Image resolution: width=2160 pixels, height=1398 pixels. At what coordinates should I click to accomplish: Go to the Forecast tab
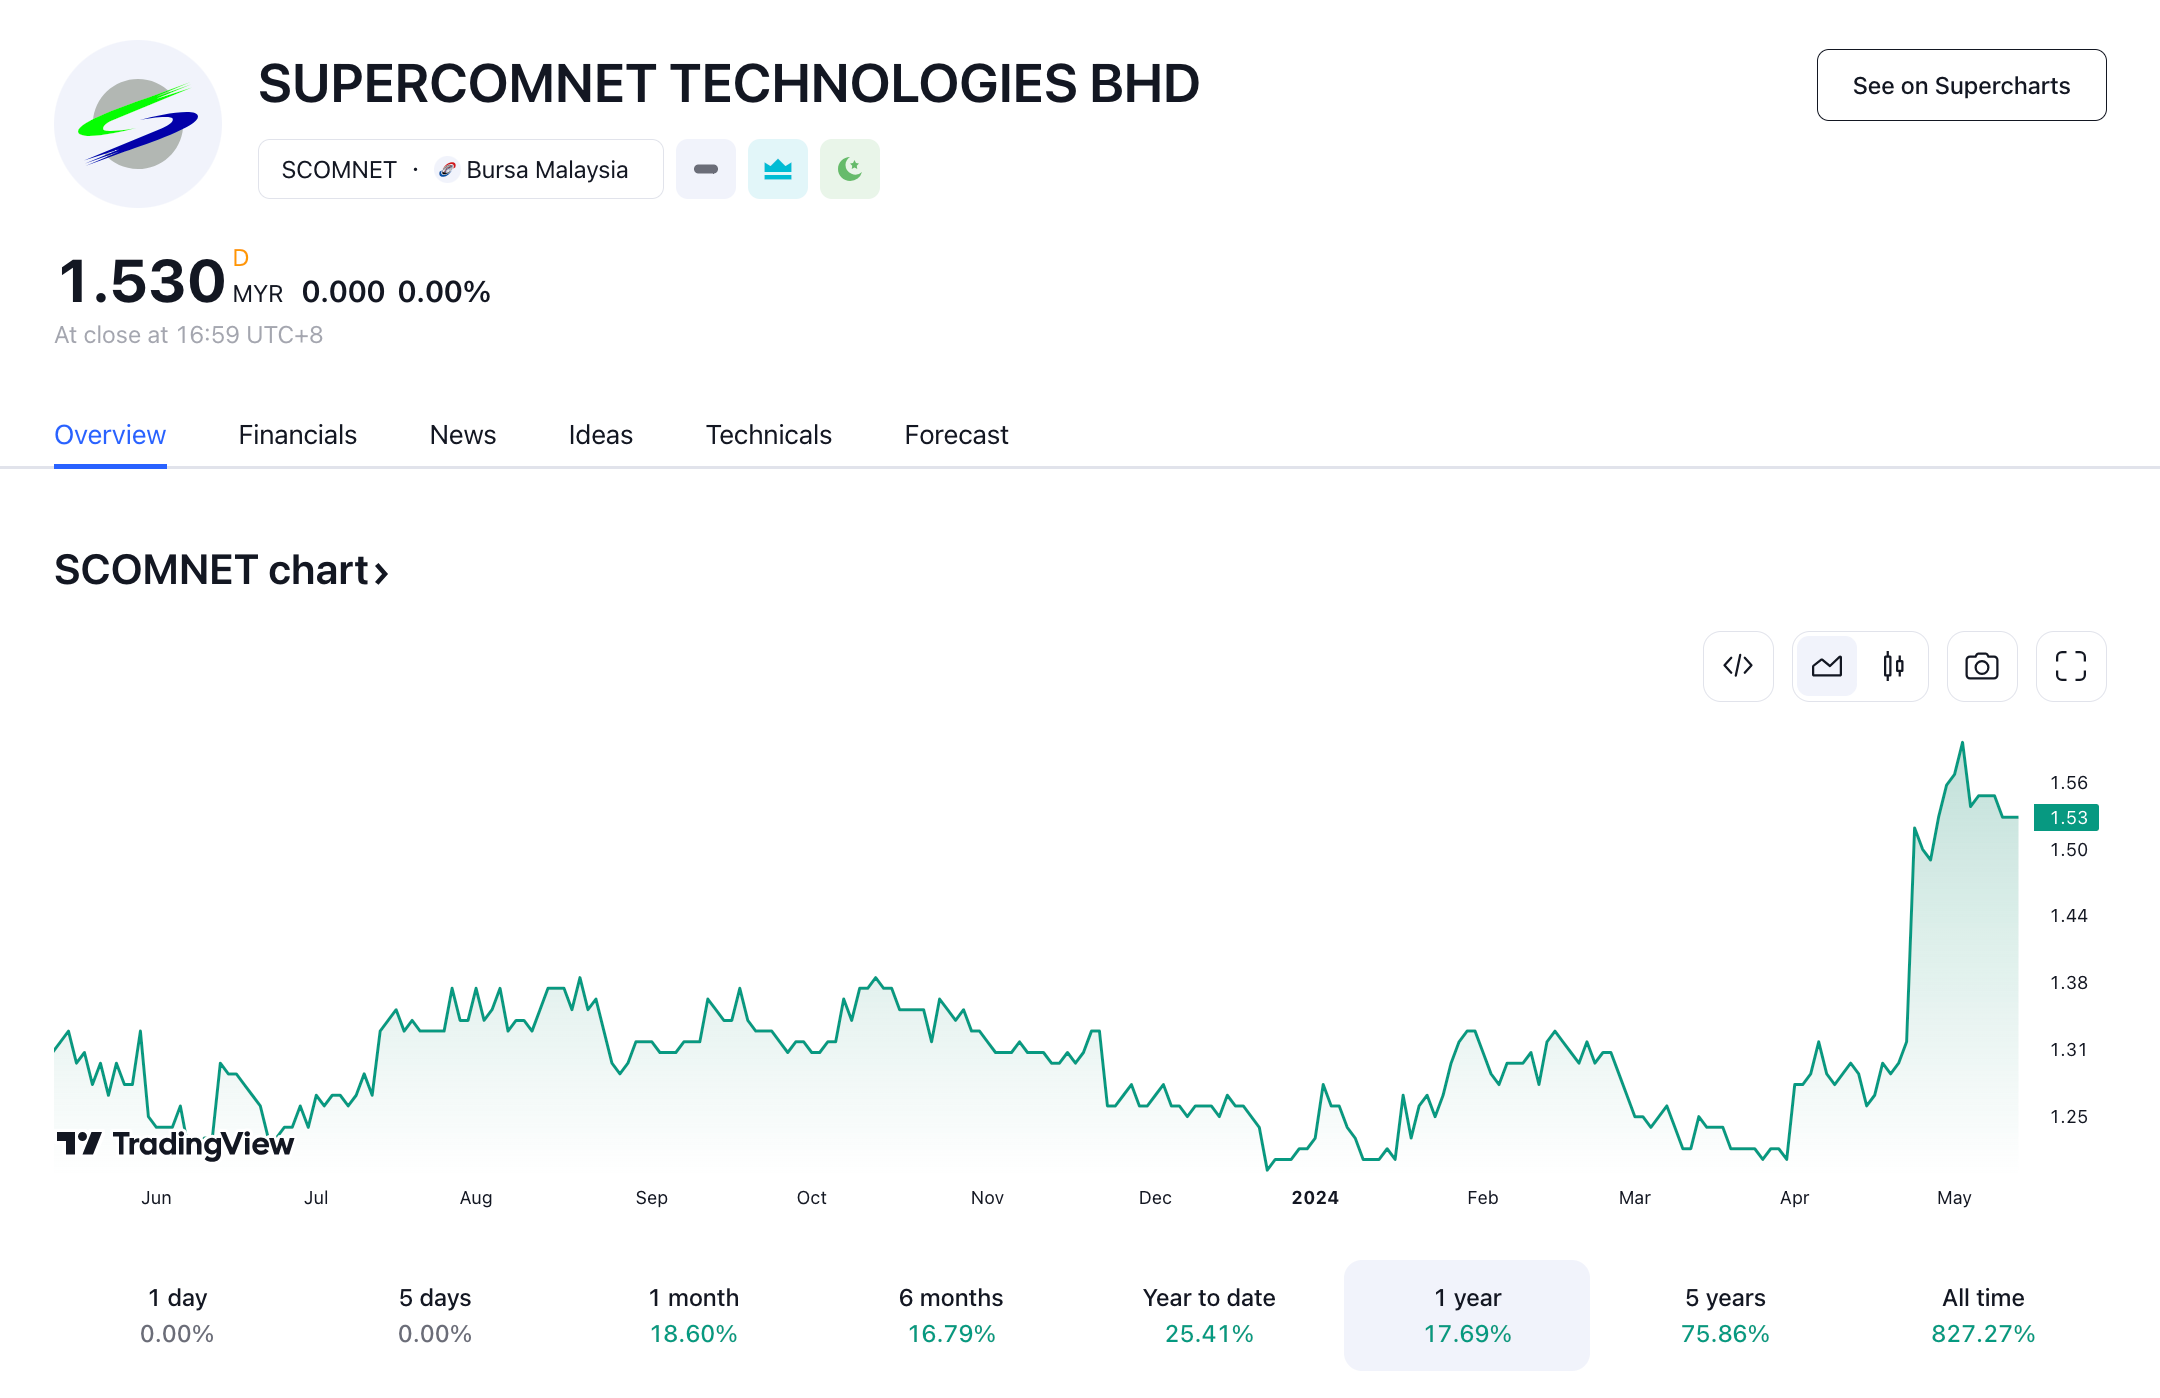956,435
